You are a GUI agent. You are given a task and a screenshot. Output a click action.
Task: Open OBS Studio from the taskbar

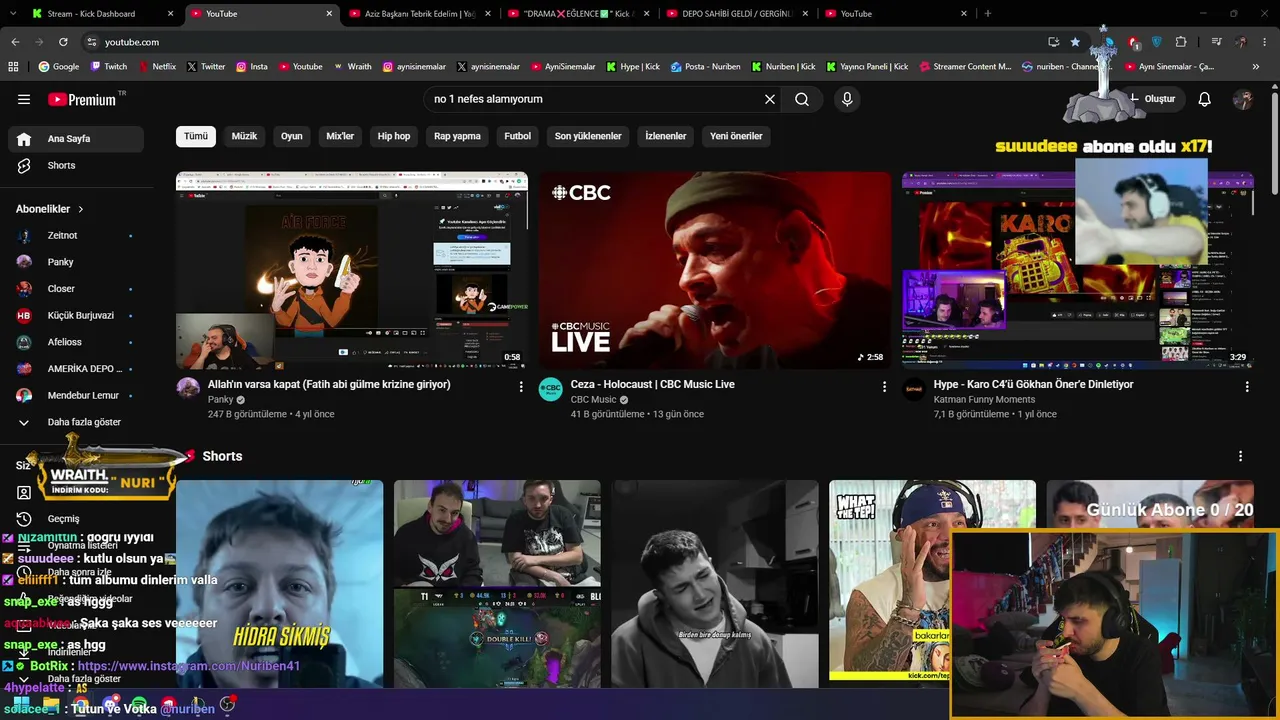click(227, 706)
